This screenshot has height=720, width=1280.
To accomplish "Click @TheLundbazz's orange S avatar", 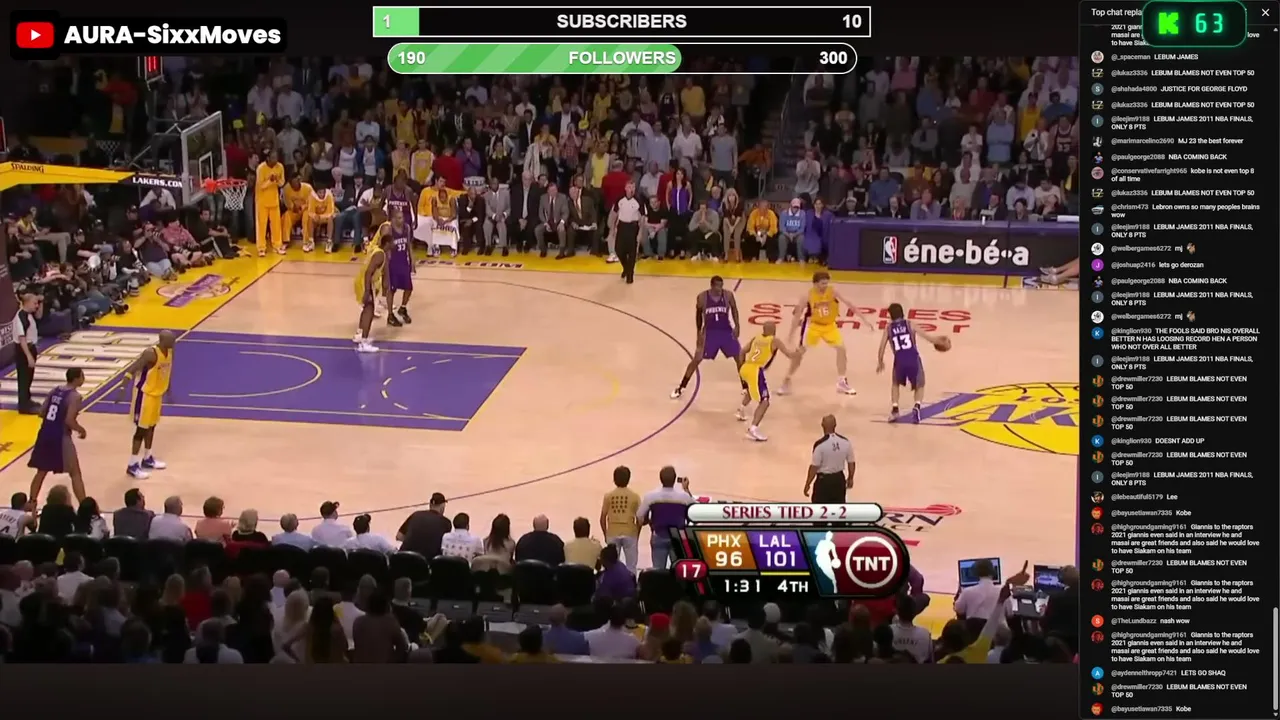I will coord(1097,621).
